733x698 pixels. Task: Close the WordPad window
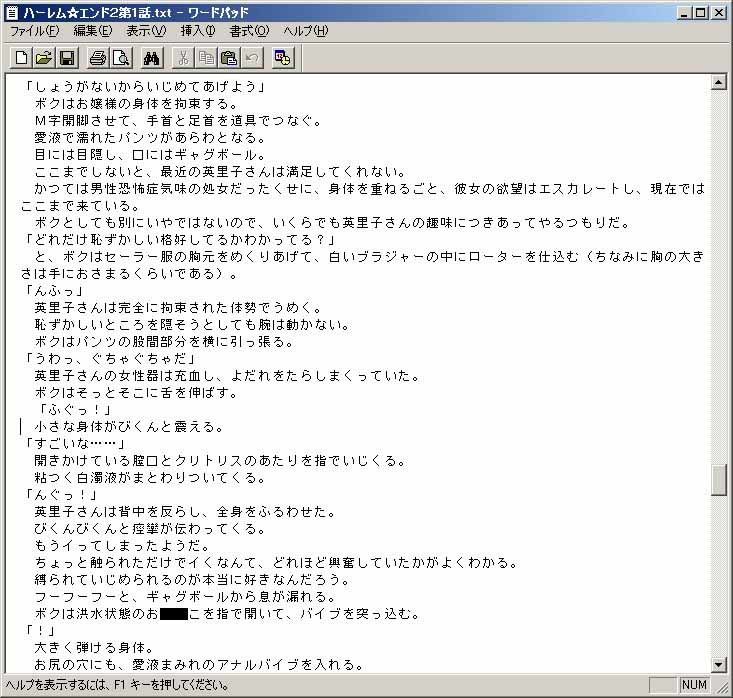(x=719, y=13)
